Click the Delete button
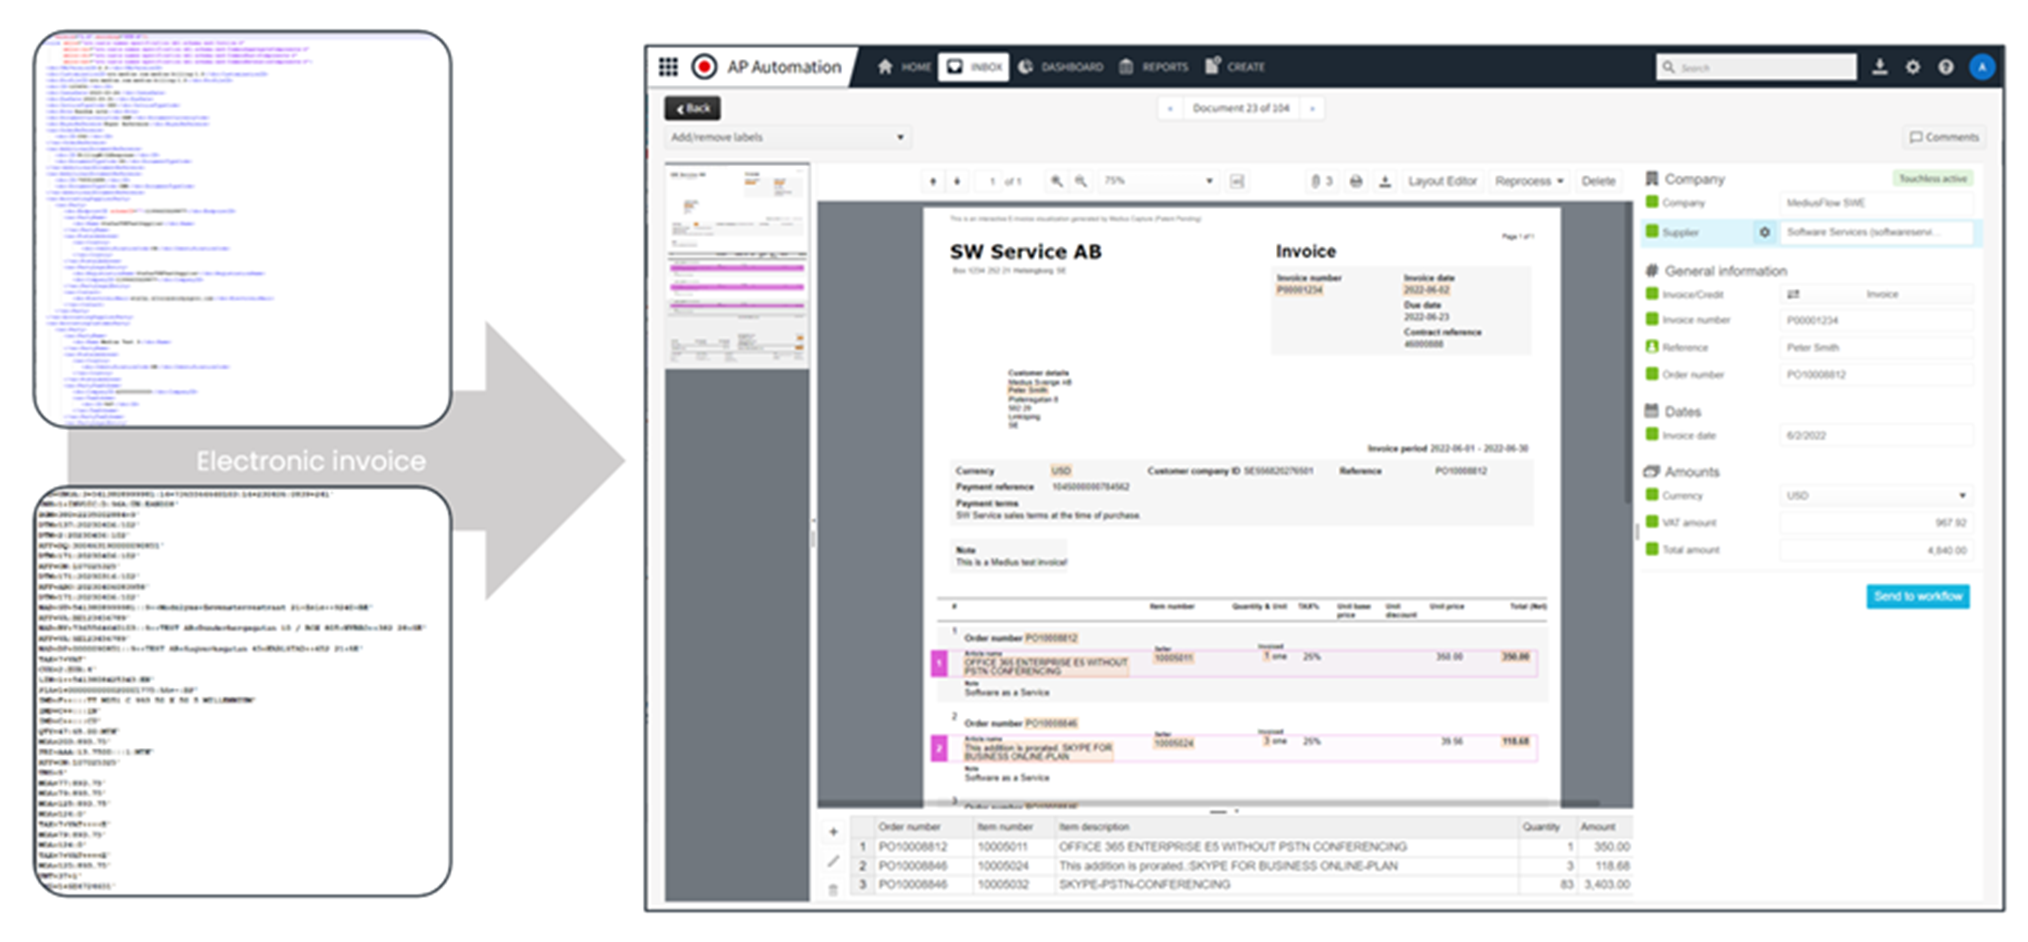Image resolution: width=2028 pixels, height=942 pixels. [x=1598, y=181]
